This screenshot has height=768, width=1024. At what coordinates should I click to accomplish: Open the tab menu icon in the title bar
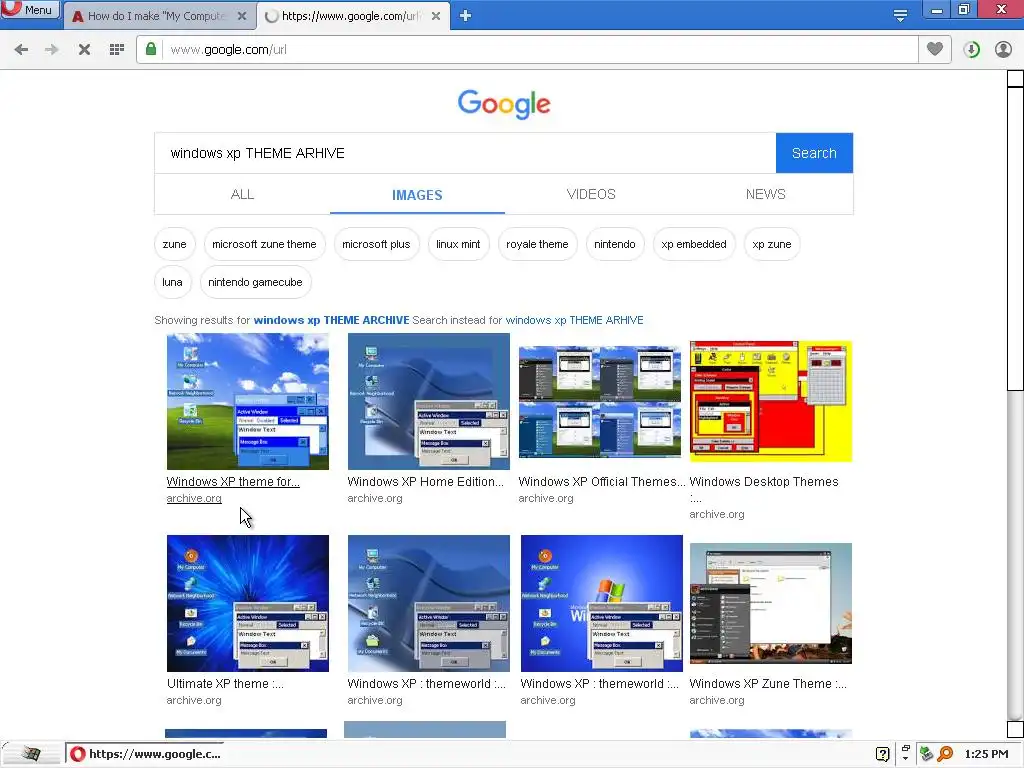click(900, 16)
